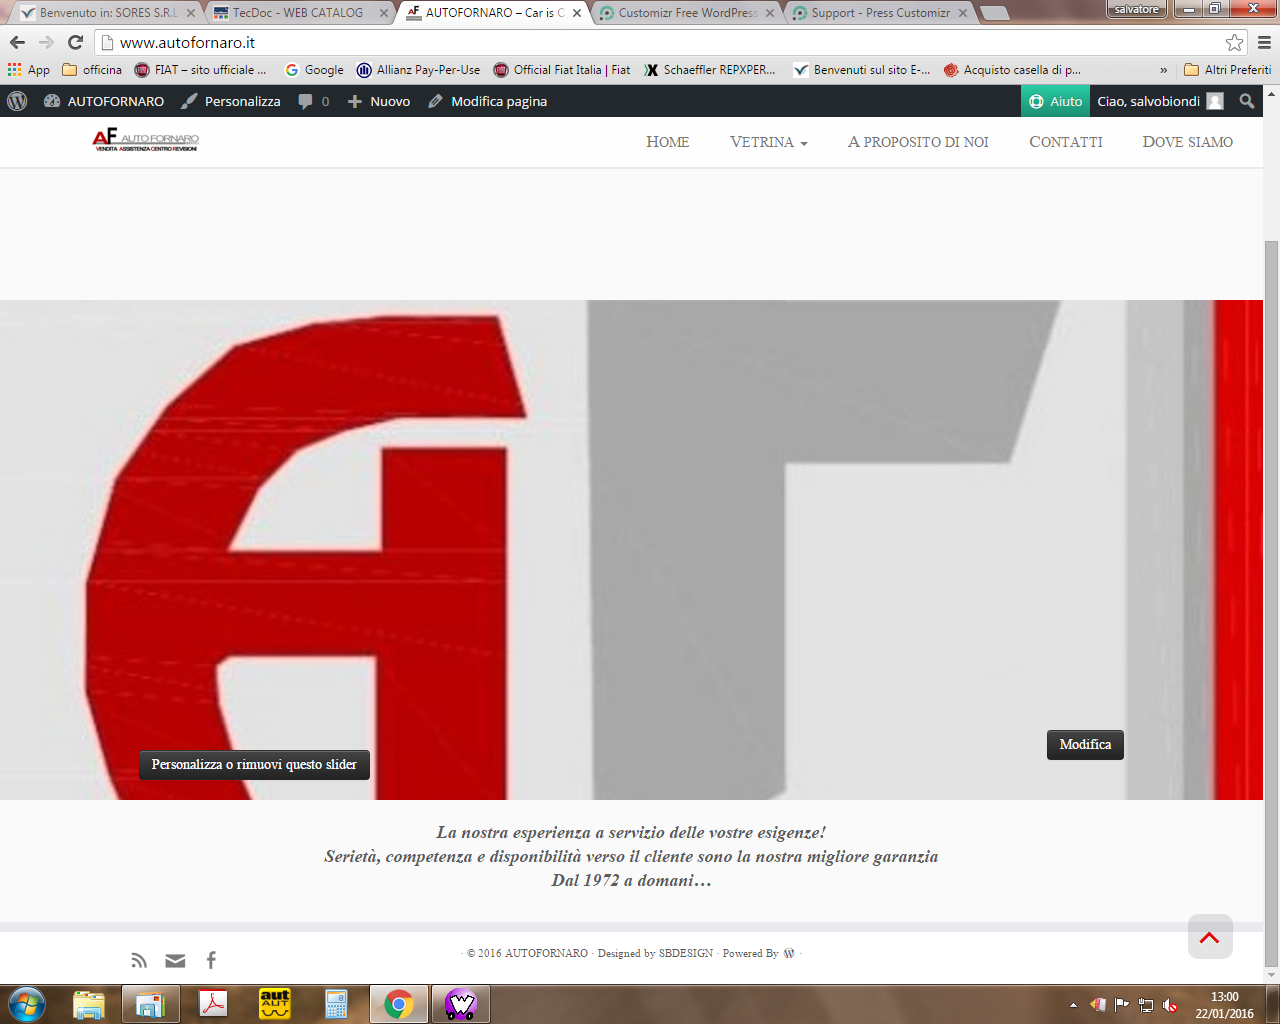Open the CONTATTI navigation item
Viewport: 1280px width, 1024px height.
click(1065, 142)
